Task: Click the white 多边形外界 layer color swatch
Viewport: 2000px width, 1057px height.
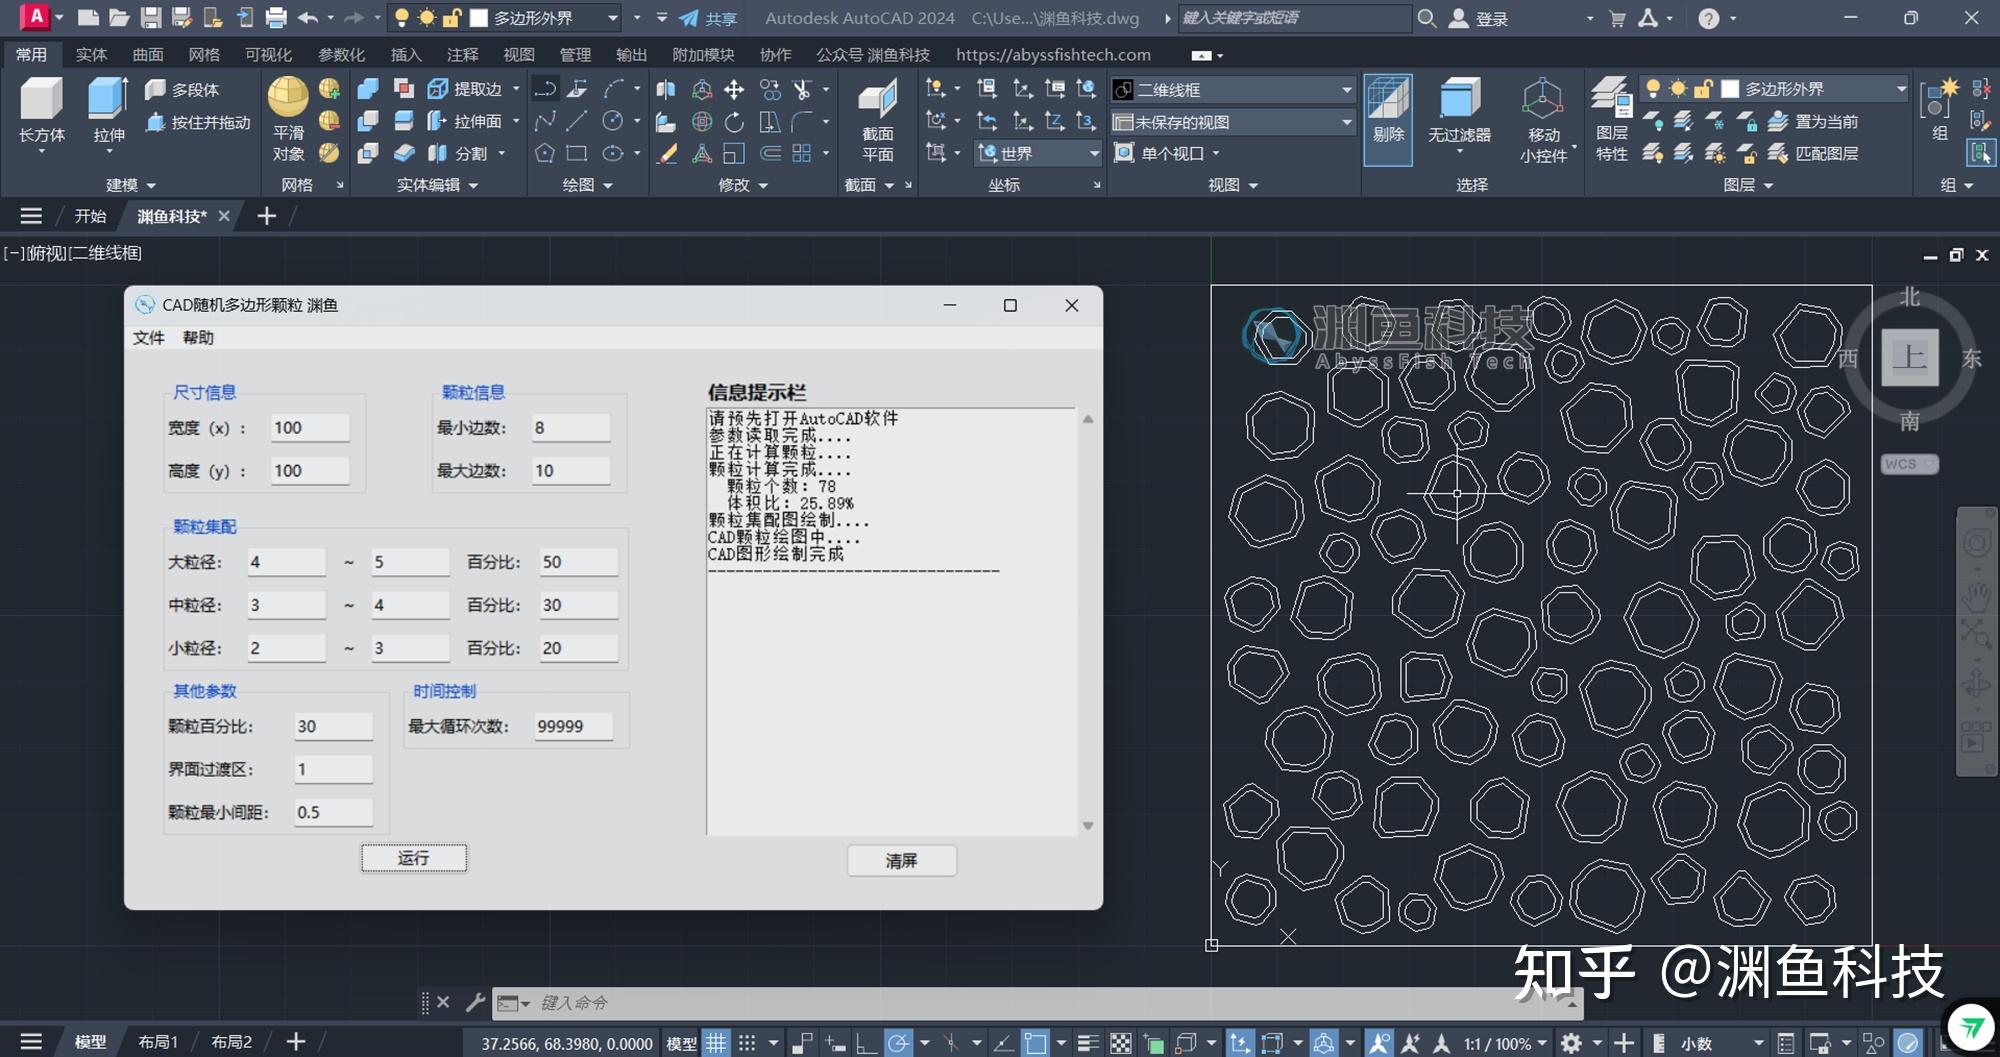Action: [x=1729, y=89]
